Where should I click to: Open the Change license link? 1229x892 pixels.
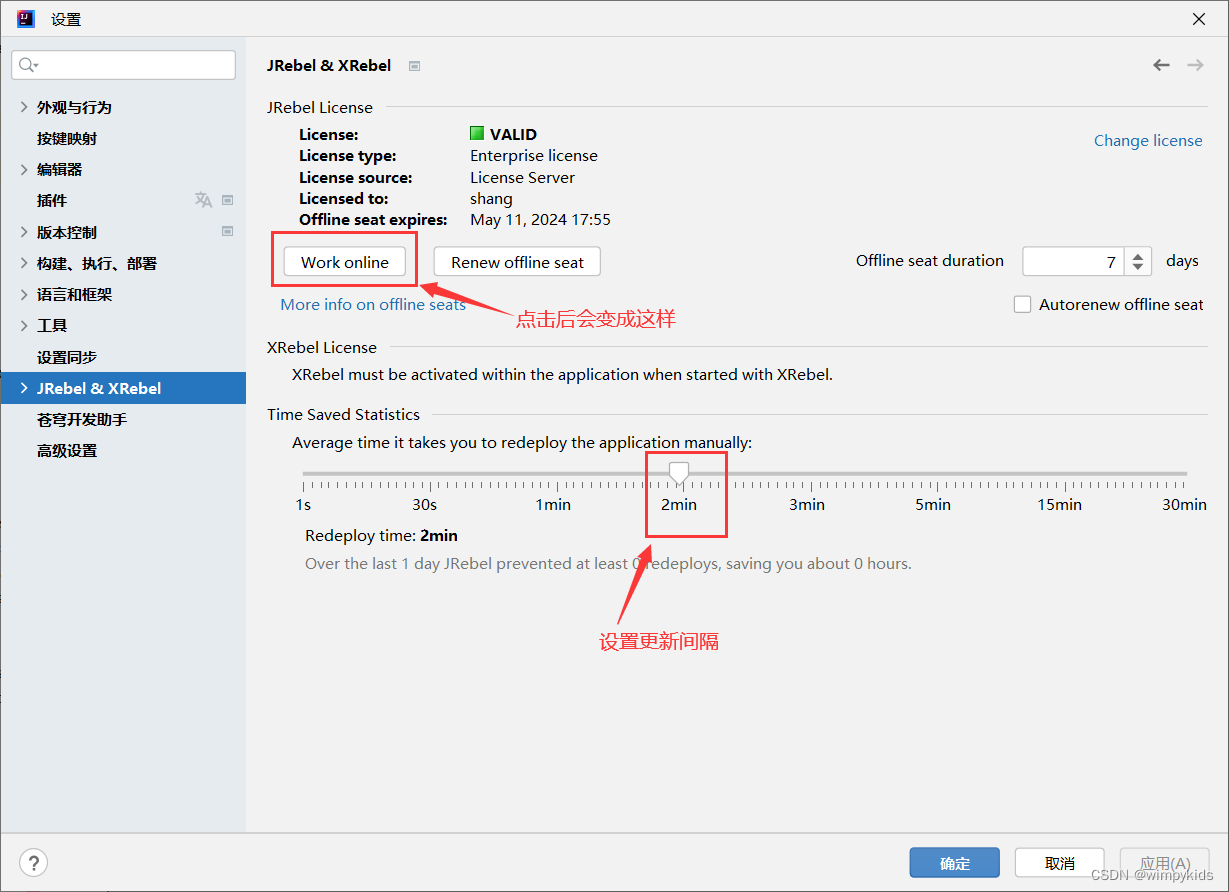(x=1148, y=140)
